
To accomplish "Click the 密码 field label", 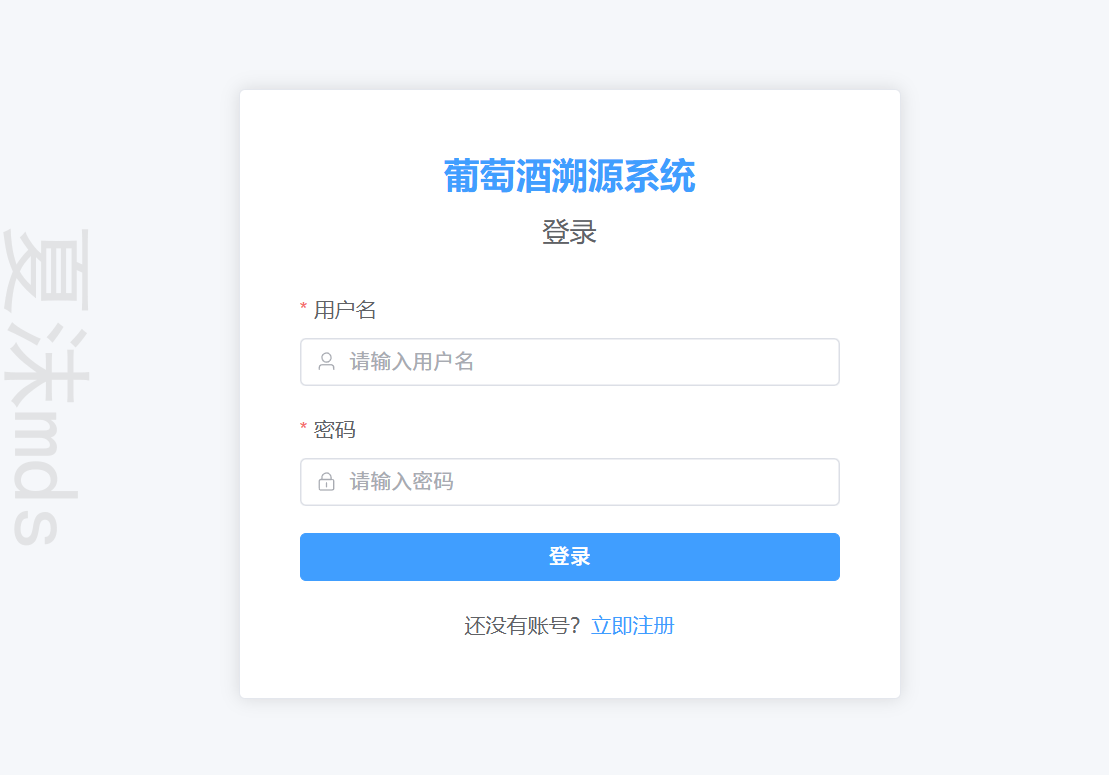I will click(x=334, y=429).
